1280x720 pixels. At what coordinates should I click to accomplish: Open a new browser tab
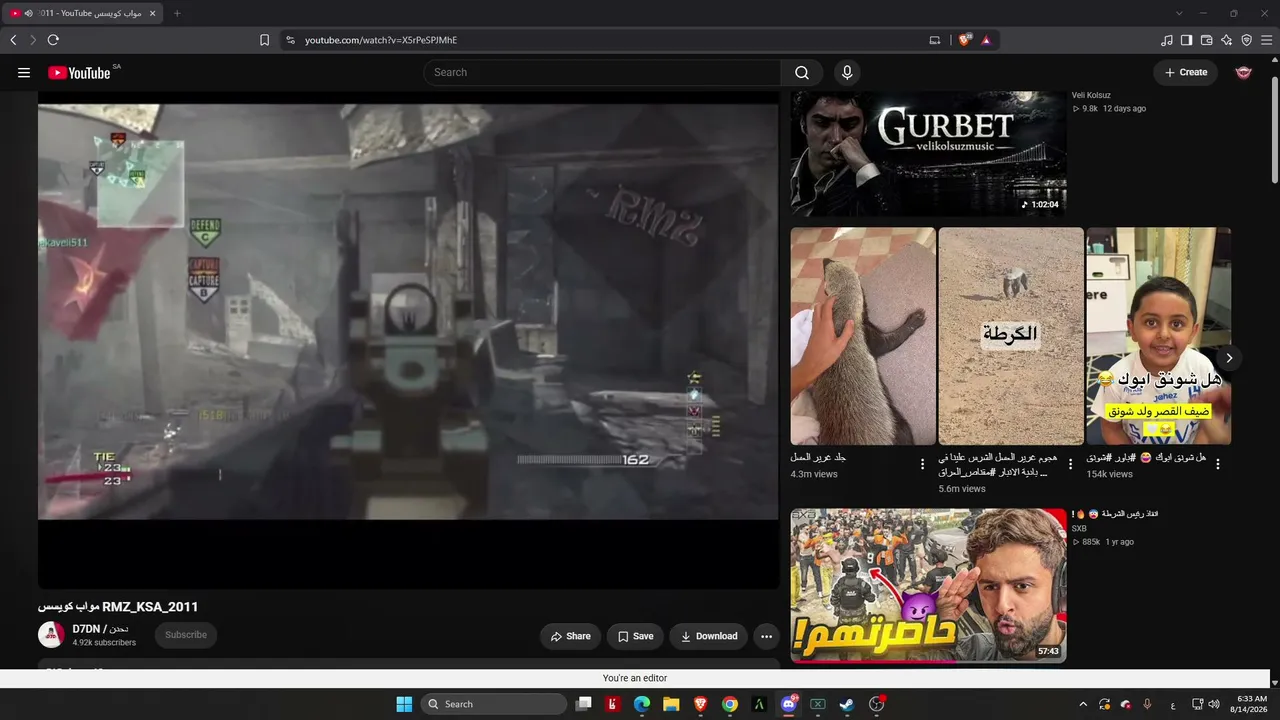tap(177, 13)
